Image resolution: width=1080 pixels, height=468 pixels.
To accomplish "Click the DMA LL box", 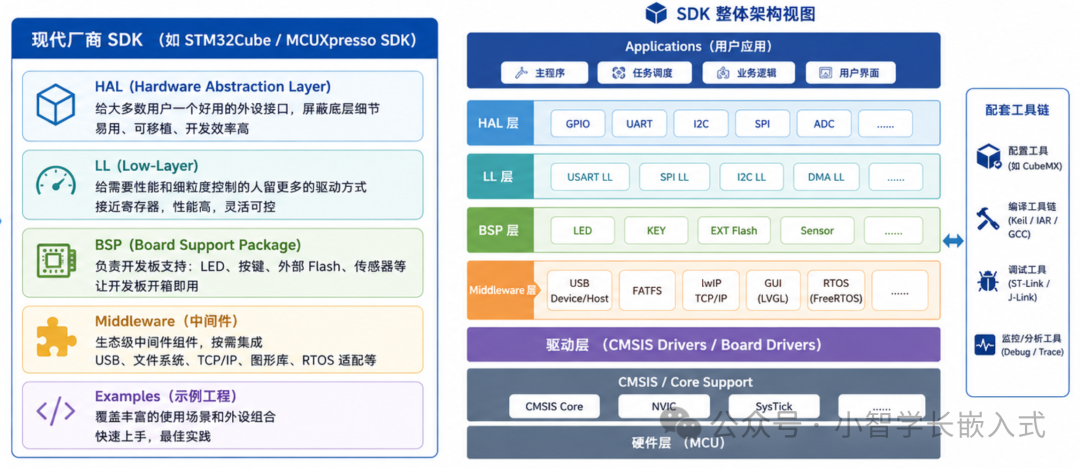I will [x=826, y=177].
